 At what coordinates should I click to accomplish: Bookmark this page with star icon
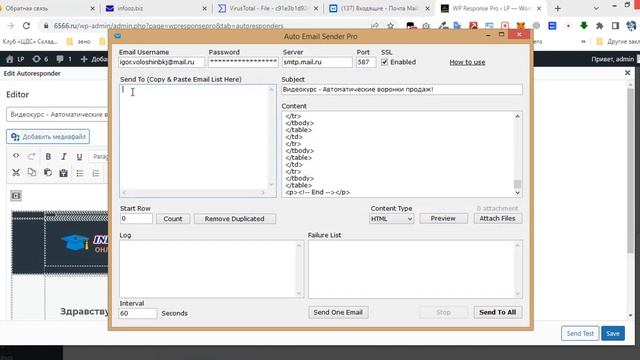(x=391, y=26)
